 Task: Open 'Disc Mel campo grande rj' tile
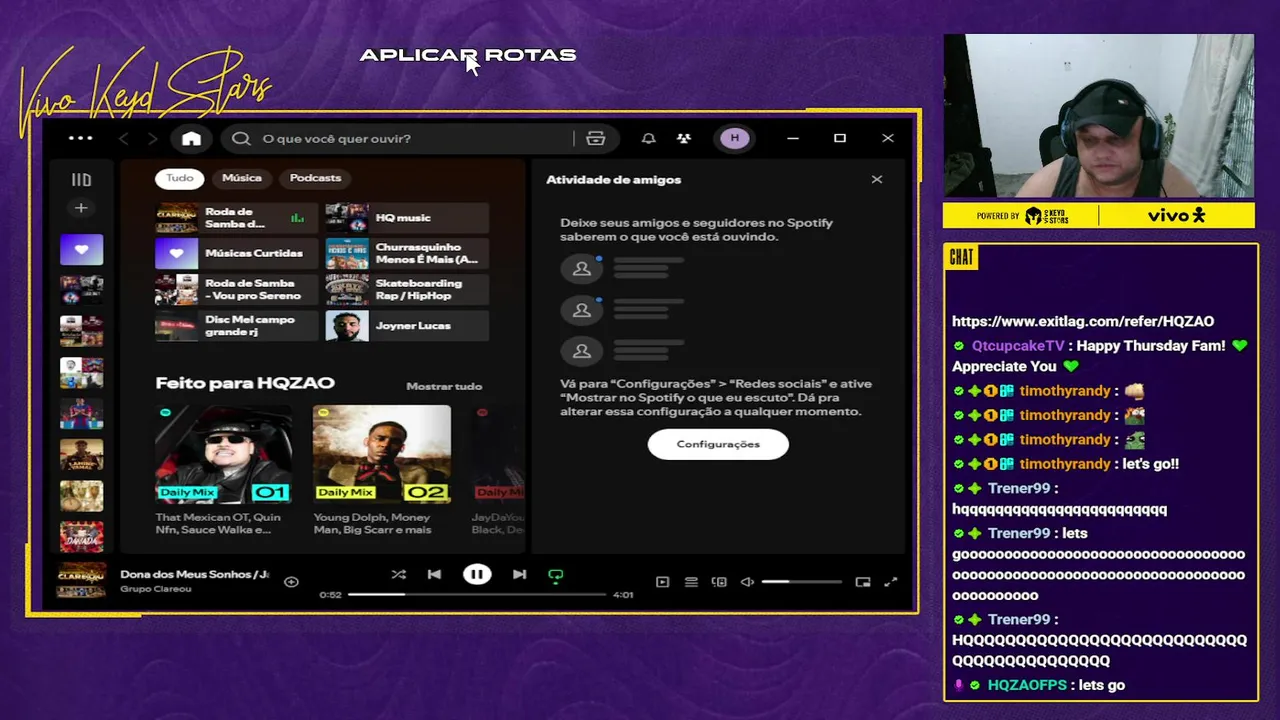(x=236, y=326)
